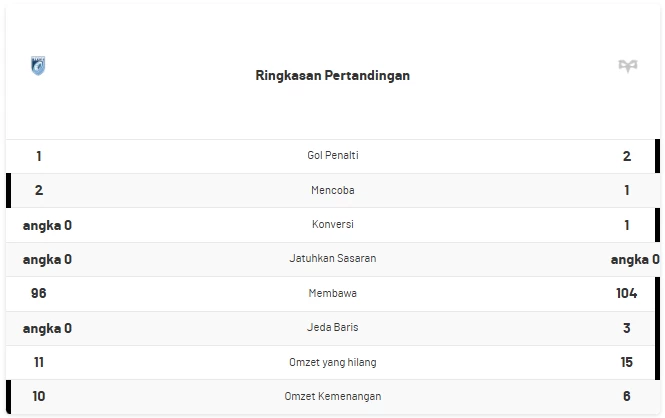Click away value 3 for Jeda Baris
Screen dimensions: 665x418
(627, 328)
